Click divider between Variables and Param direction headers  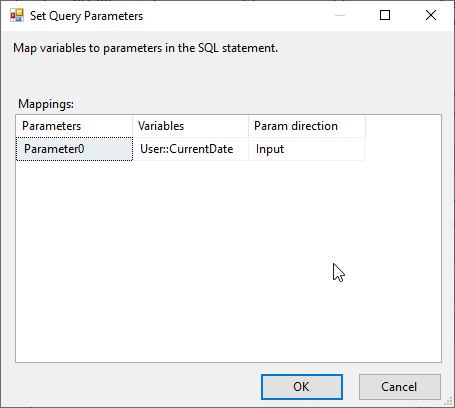[248, 126]
